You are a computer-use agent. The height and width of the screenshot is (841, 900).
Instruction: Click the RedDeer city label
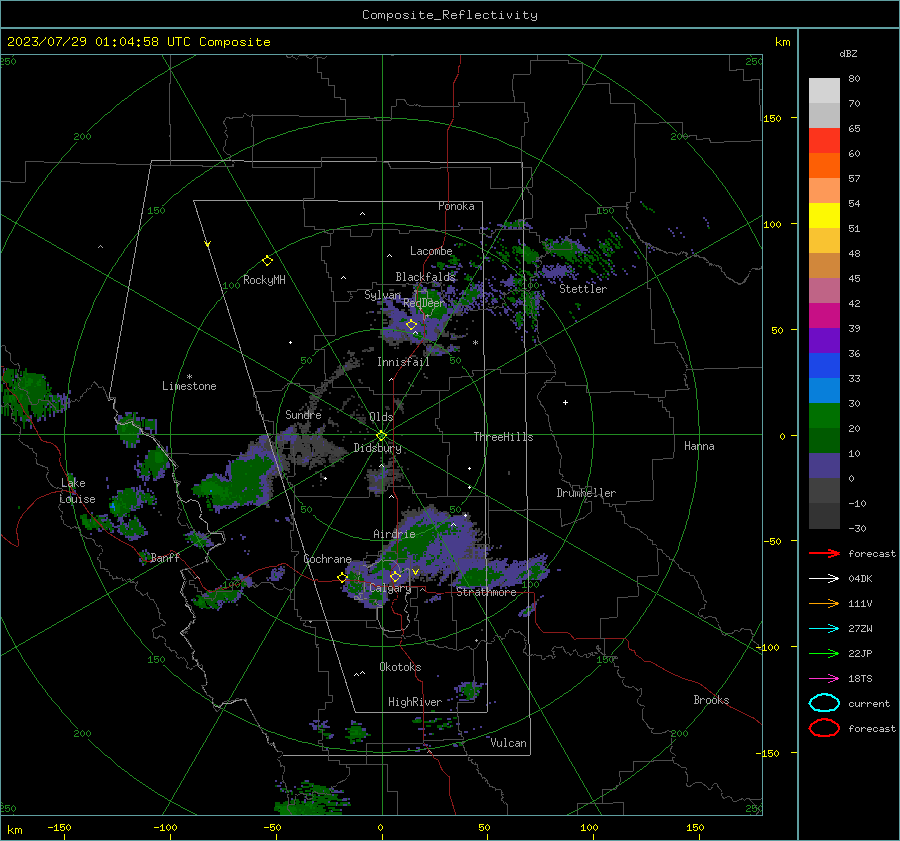424,303
